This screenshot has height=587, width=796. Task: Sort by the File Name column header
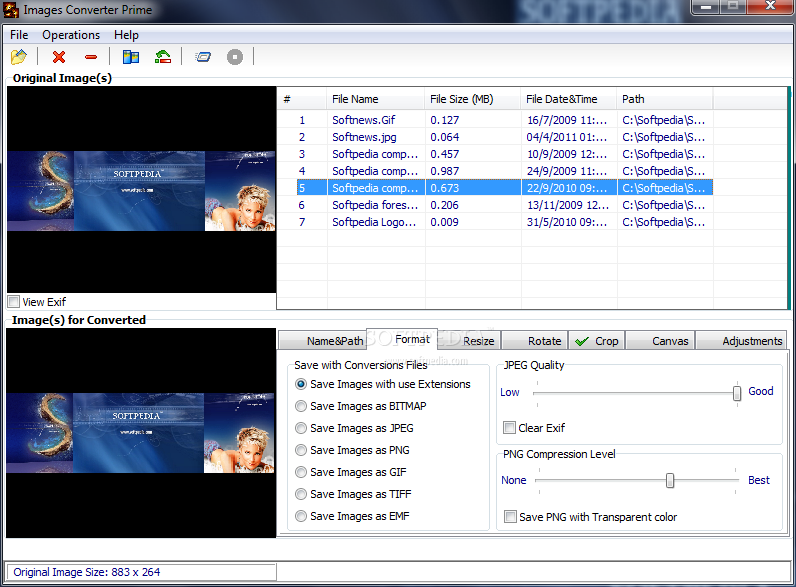click(376, 99)
